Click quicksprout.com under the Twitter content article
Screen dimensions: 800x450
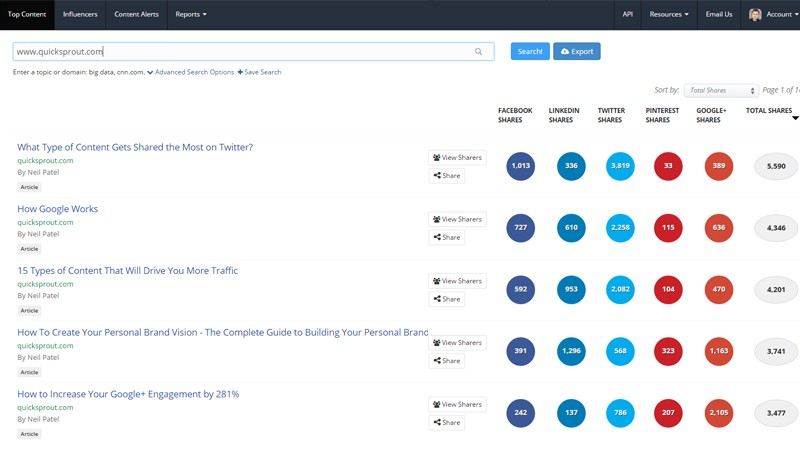point(45,161)
